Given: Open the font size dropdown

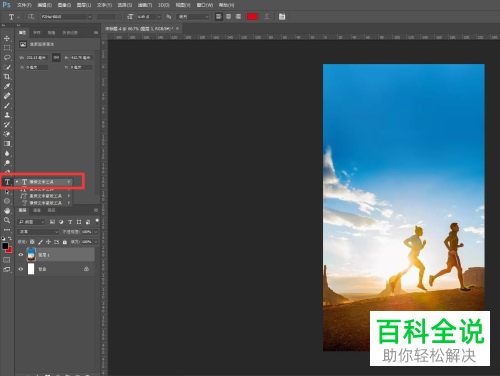Looking at the screenshot, I should tap(149, 16).
